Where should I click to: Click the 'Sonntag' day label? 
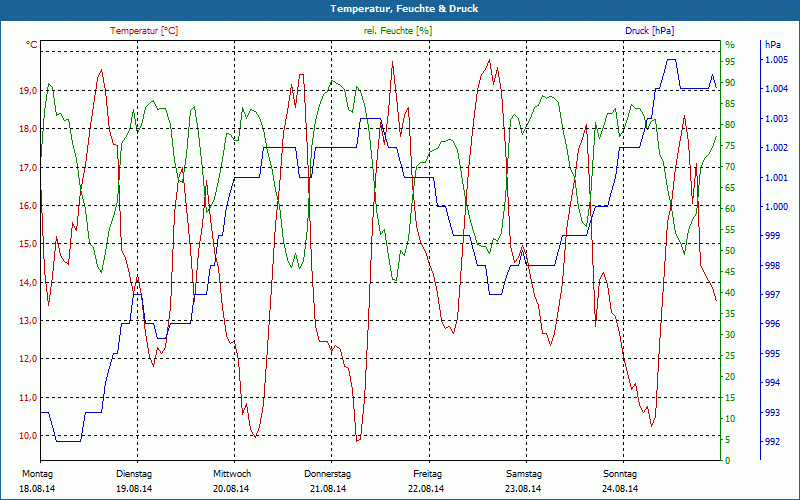620,474
